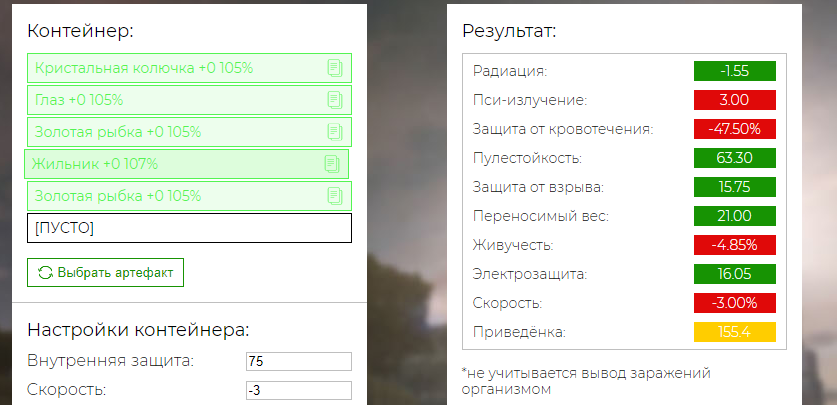Copy the last Золотая рыбка slot icon
837x405 pixels.
(335, 196)
